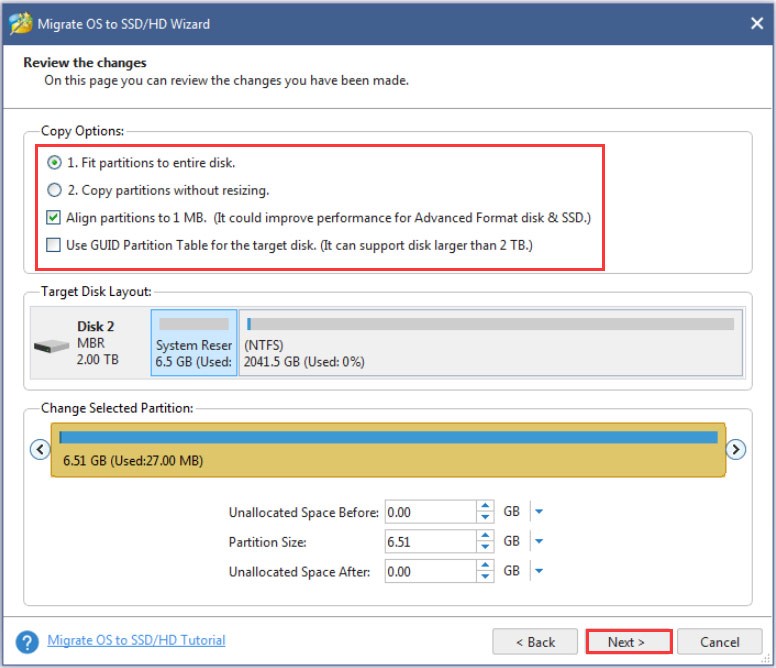This screenshot has height=668, width=776.
Task: Toggle Align partitions to 1 MB checkbox
Action: 53,218
